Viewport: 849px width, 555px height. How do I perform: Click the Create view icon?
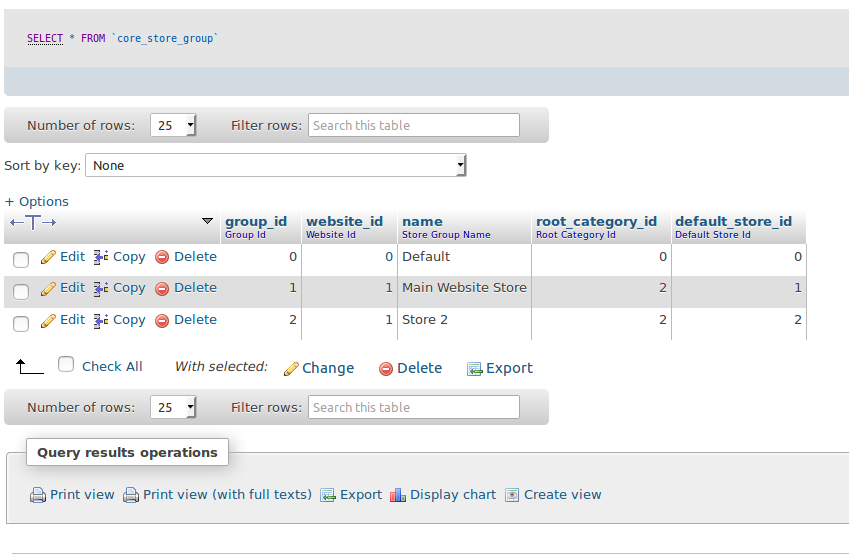tap(512, 495)
